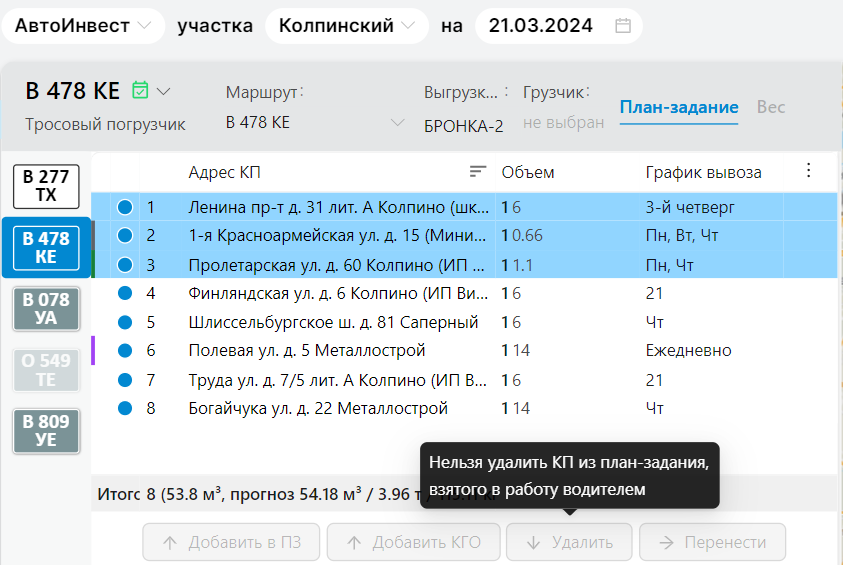Select vehicle plate В 809 УЕ
This screenshot has width=843, height=565.
point(46,430)
